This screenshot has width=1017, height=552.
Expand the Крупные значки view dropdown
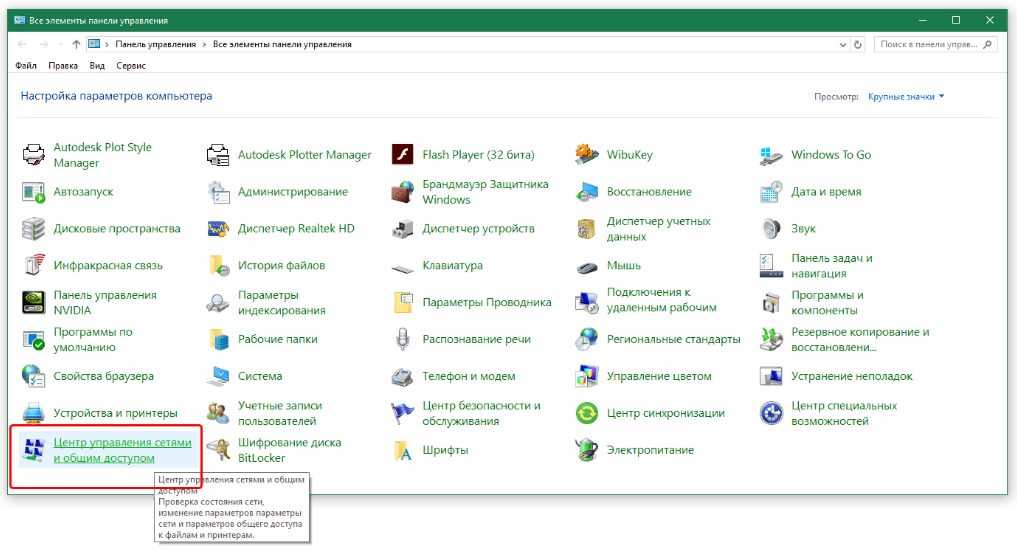906,97
